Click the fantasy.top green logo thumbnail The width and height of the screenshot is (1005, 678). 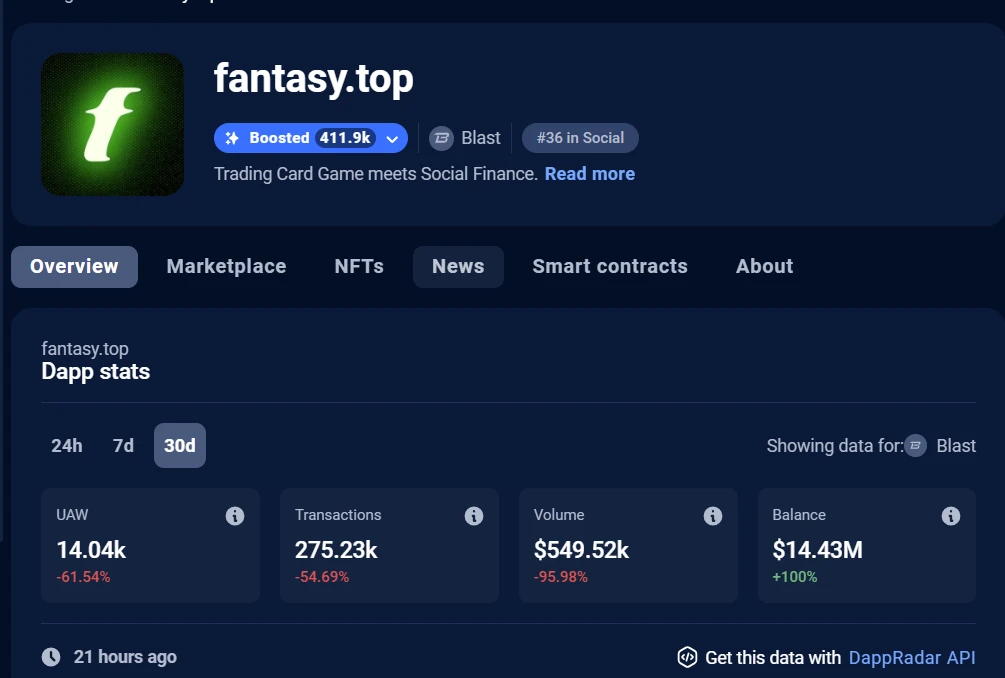click(112, 124)
